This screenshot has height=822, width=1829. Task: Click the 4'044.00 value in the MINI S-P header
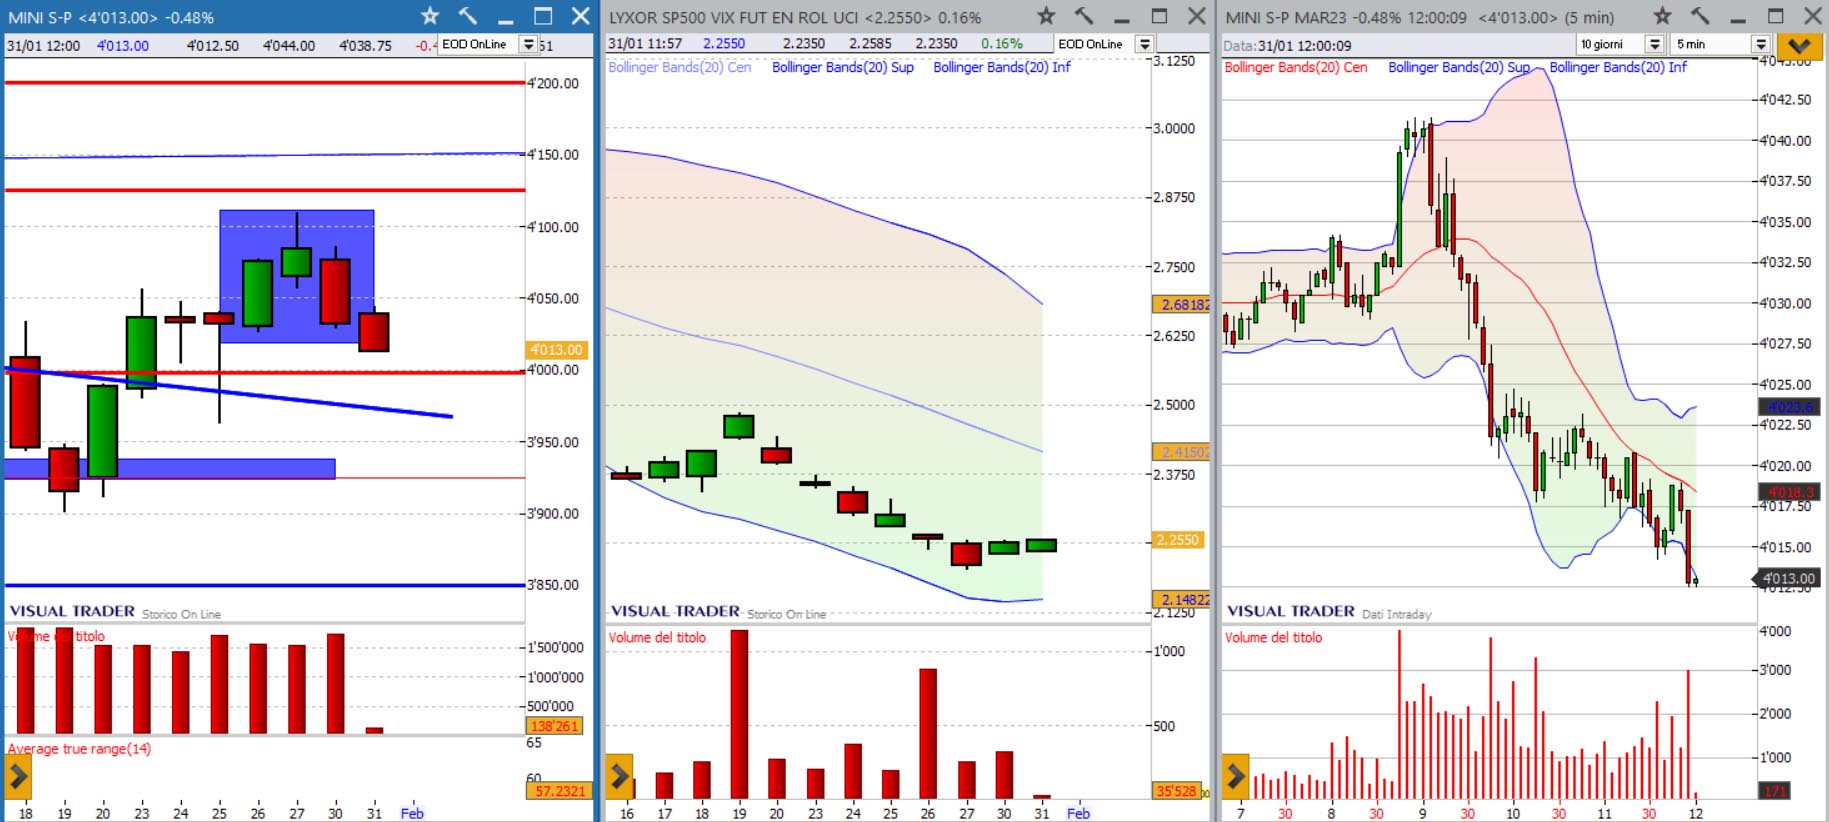(x=289, y=45)
